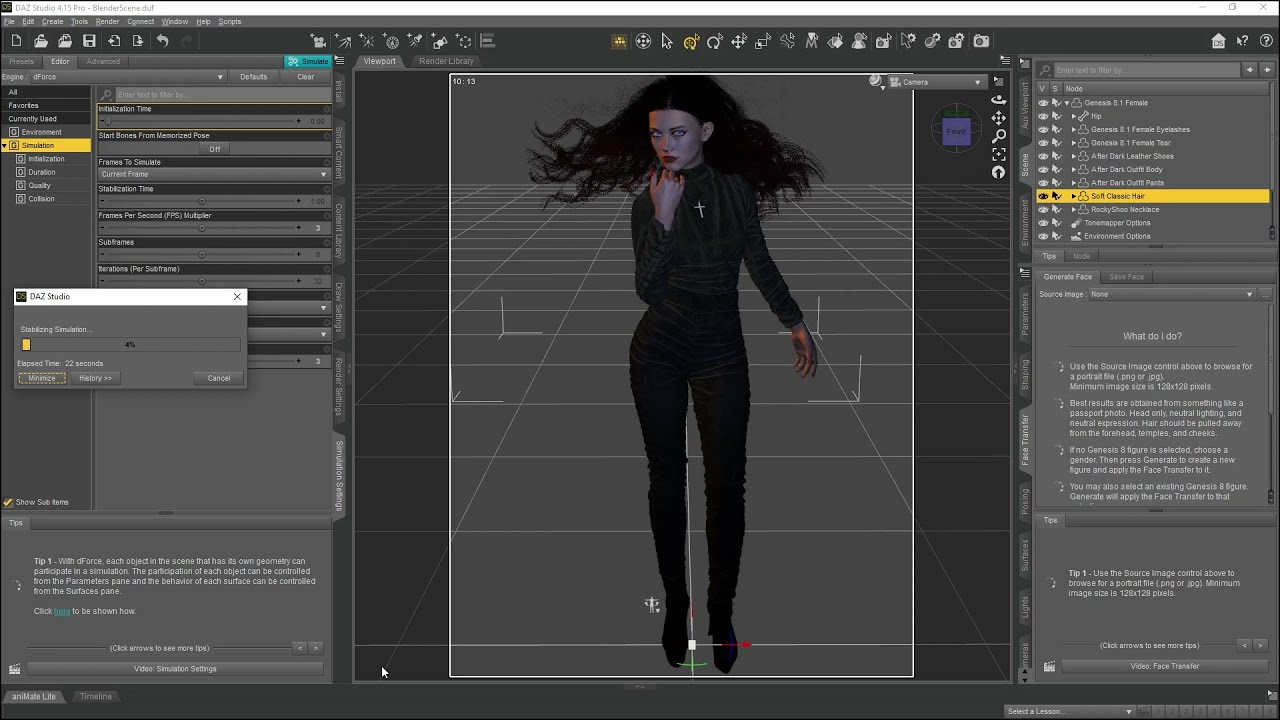The image size is (1280, 720).
Task: Hide RockyShoo Necklace via eye icon
Action: pyautogui.click(x=1043, y=209)
